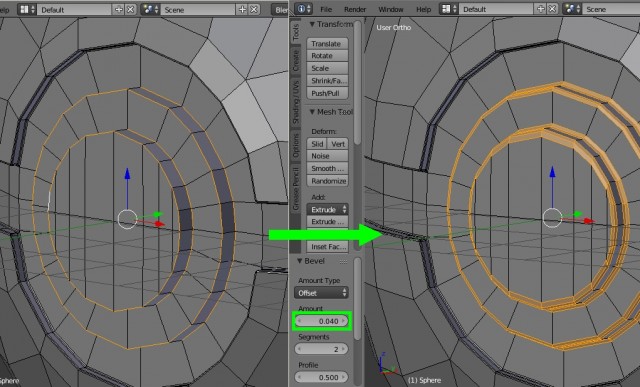
Task: Collapse the Mesh Tools panel
Action: point(312,112)
